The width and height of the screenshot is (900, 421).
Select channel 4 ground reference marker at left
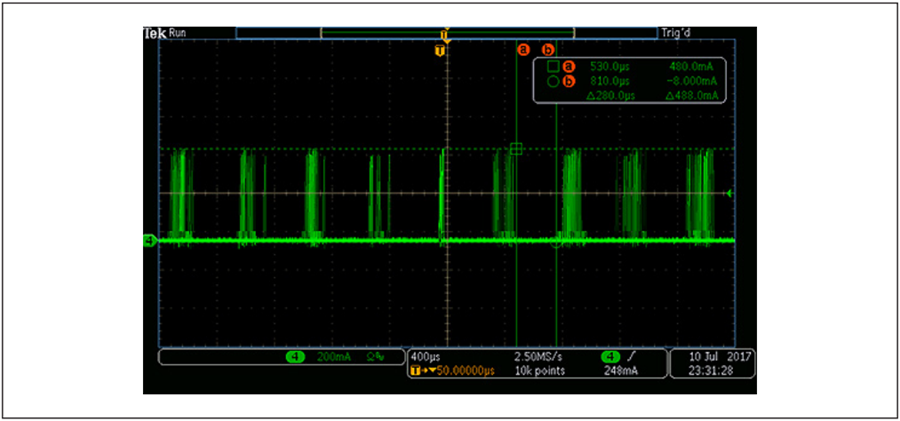point(149,241)
